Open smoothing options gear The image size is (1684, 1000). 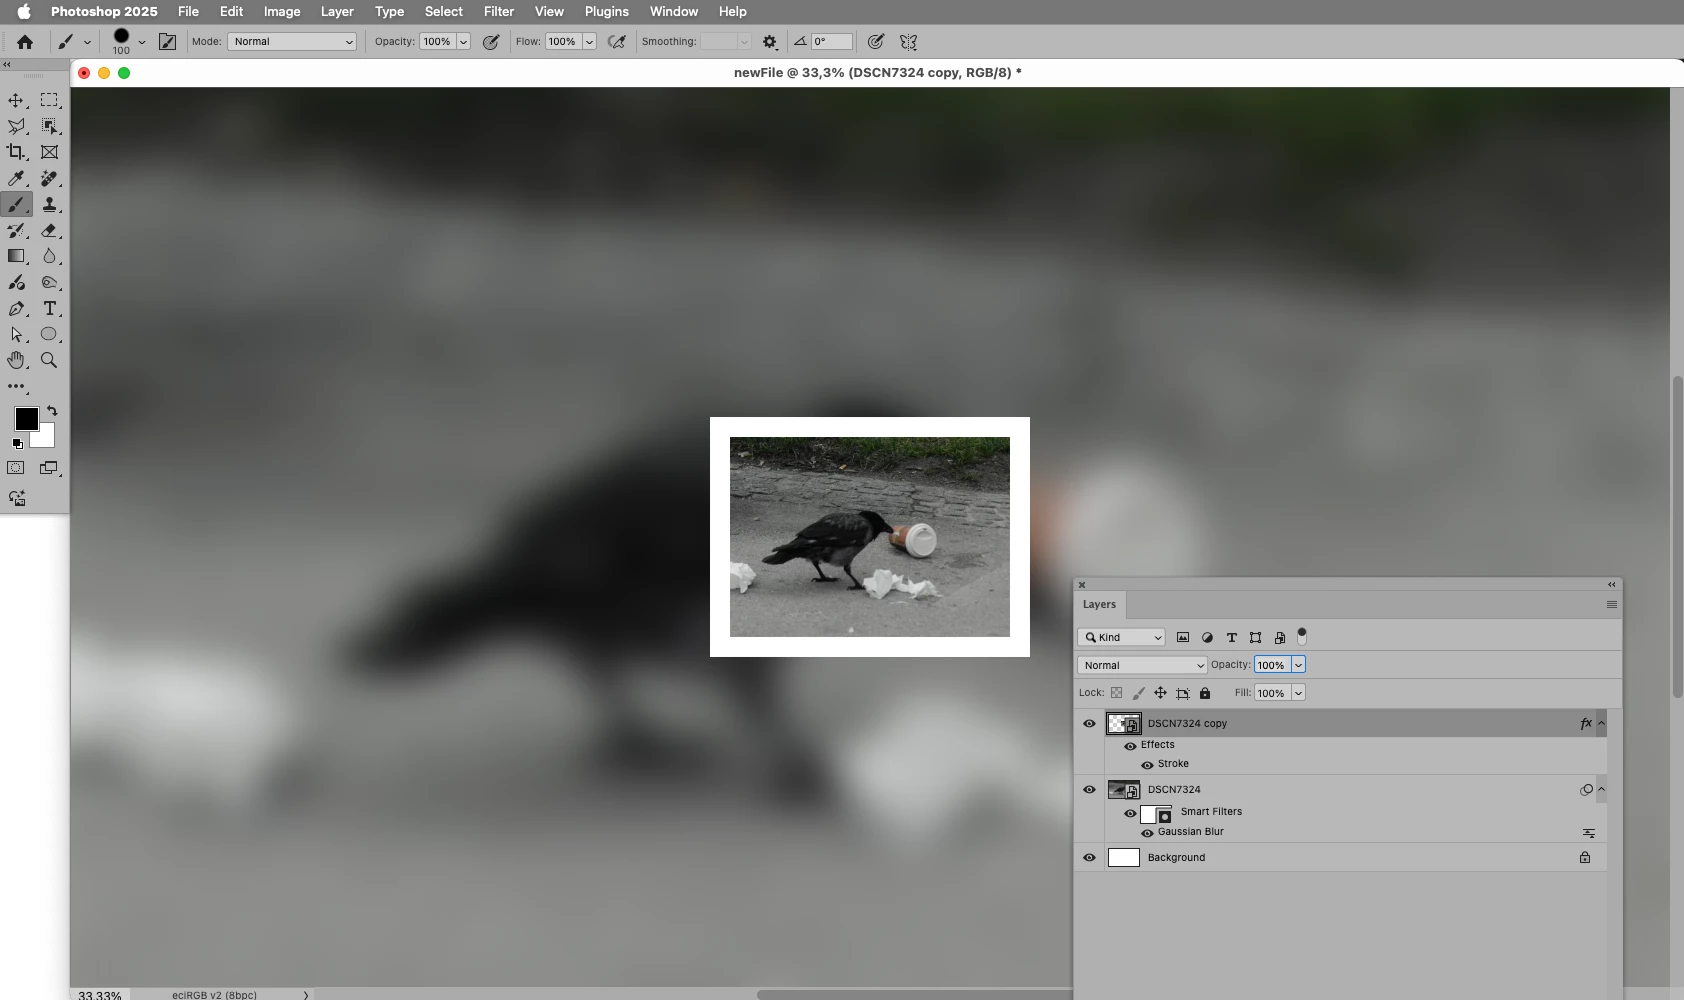pyautogui.click(x=769, y=42)
